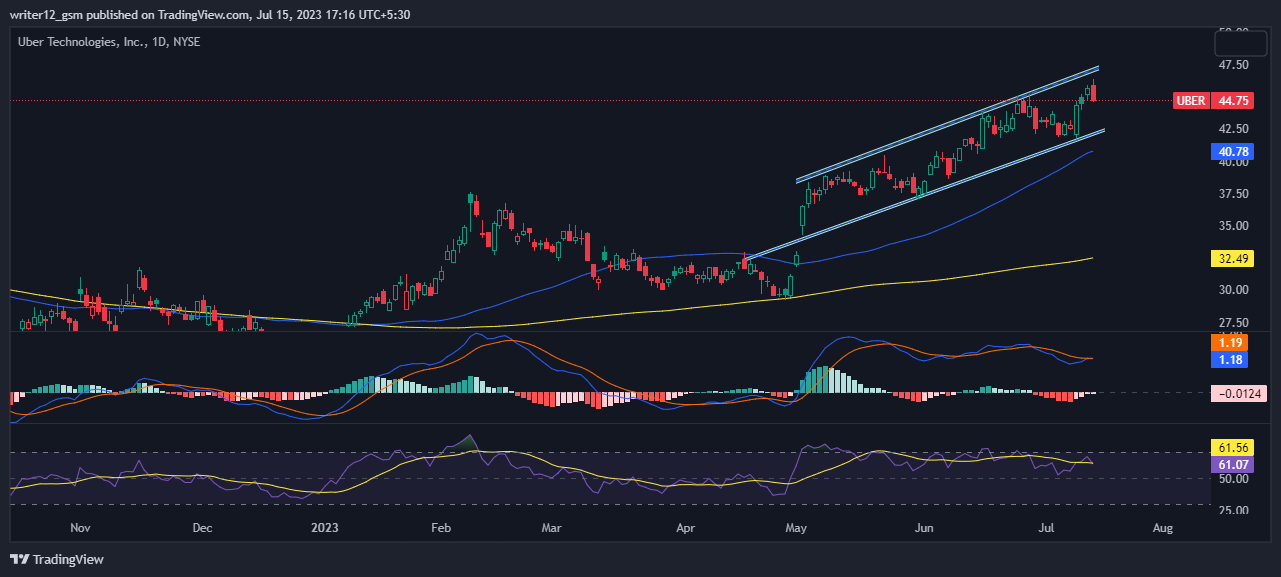1281x577 pixels.
Task: Click the red UBER ticker label
Action: click(1191, 100)
